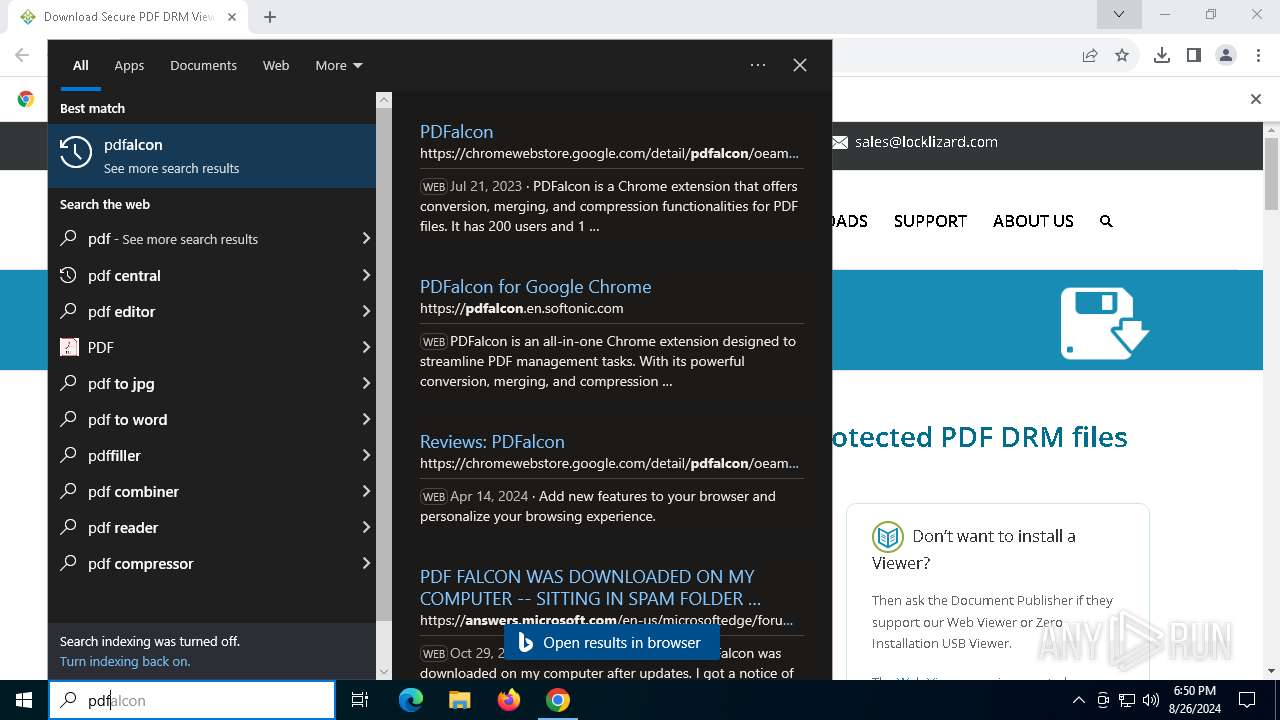
Task: Open Windows Start menu
Action: point(24,700)
